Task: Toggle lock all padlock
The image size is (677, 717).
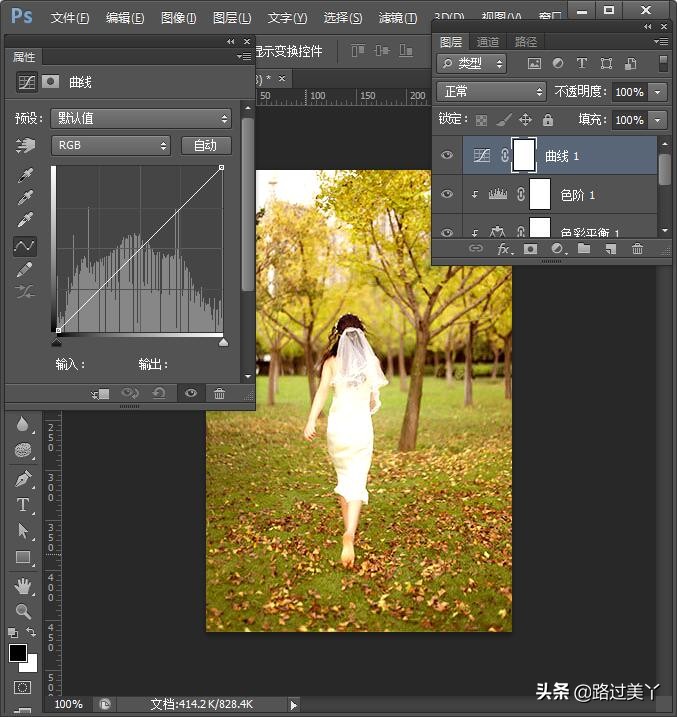Action: pyautogui.click(x=548, y=120)
